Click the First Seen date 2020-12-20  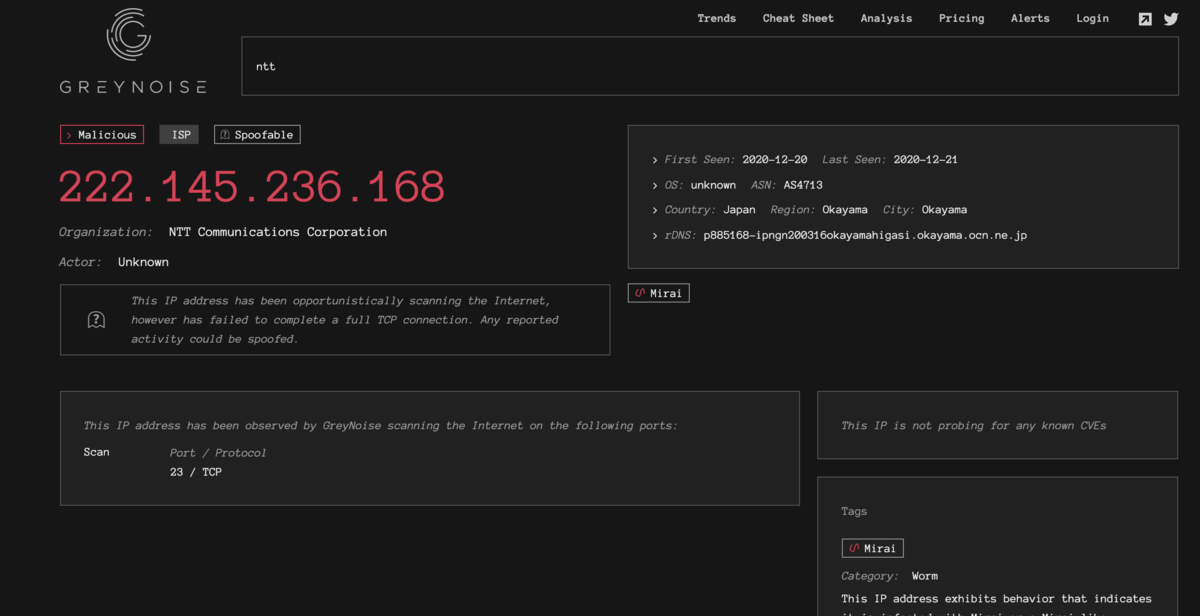point(776,160)
